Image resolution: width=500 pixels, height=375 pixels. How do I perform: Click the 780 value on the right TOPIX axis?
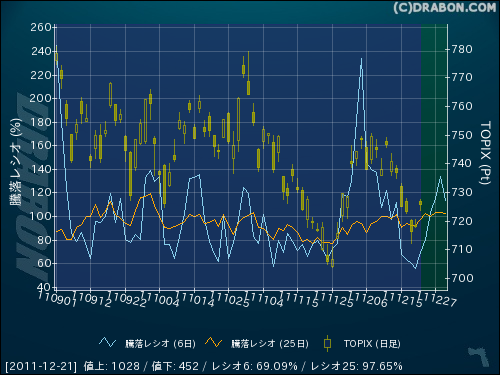[x=462, y=50]
